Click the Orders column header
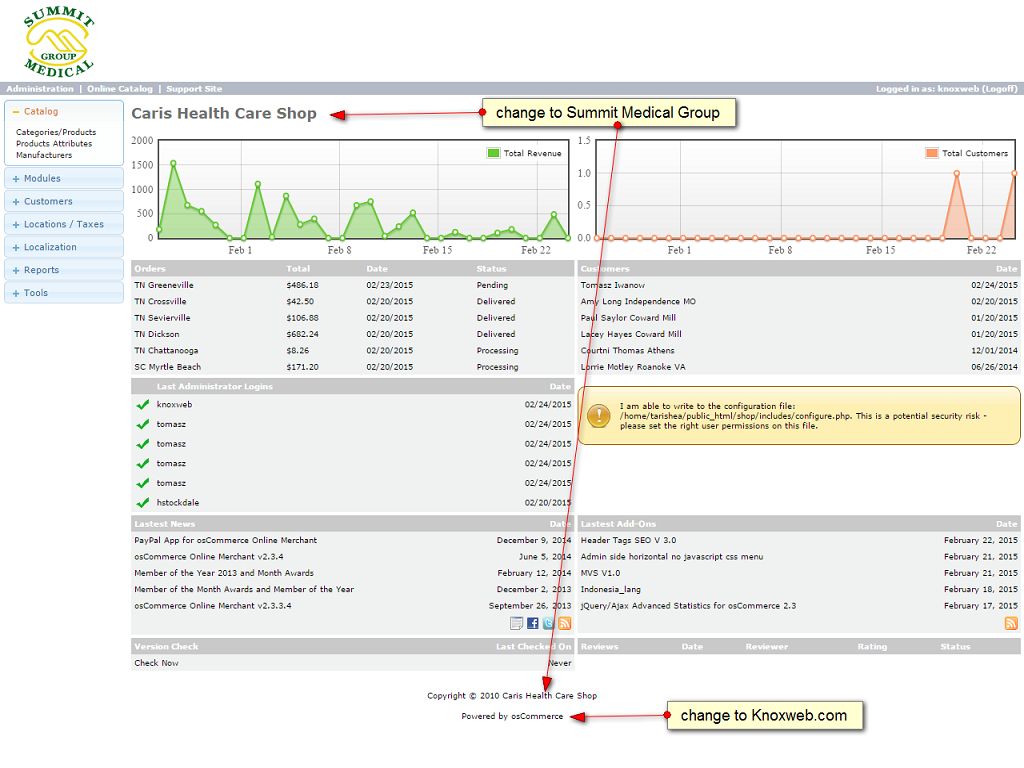 [x=150, y=269]
